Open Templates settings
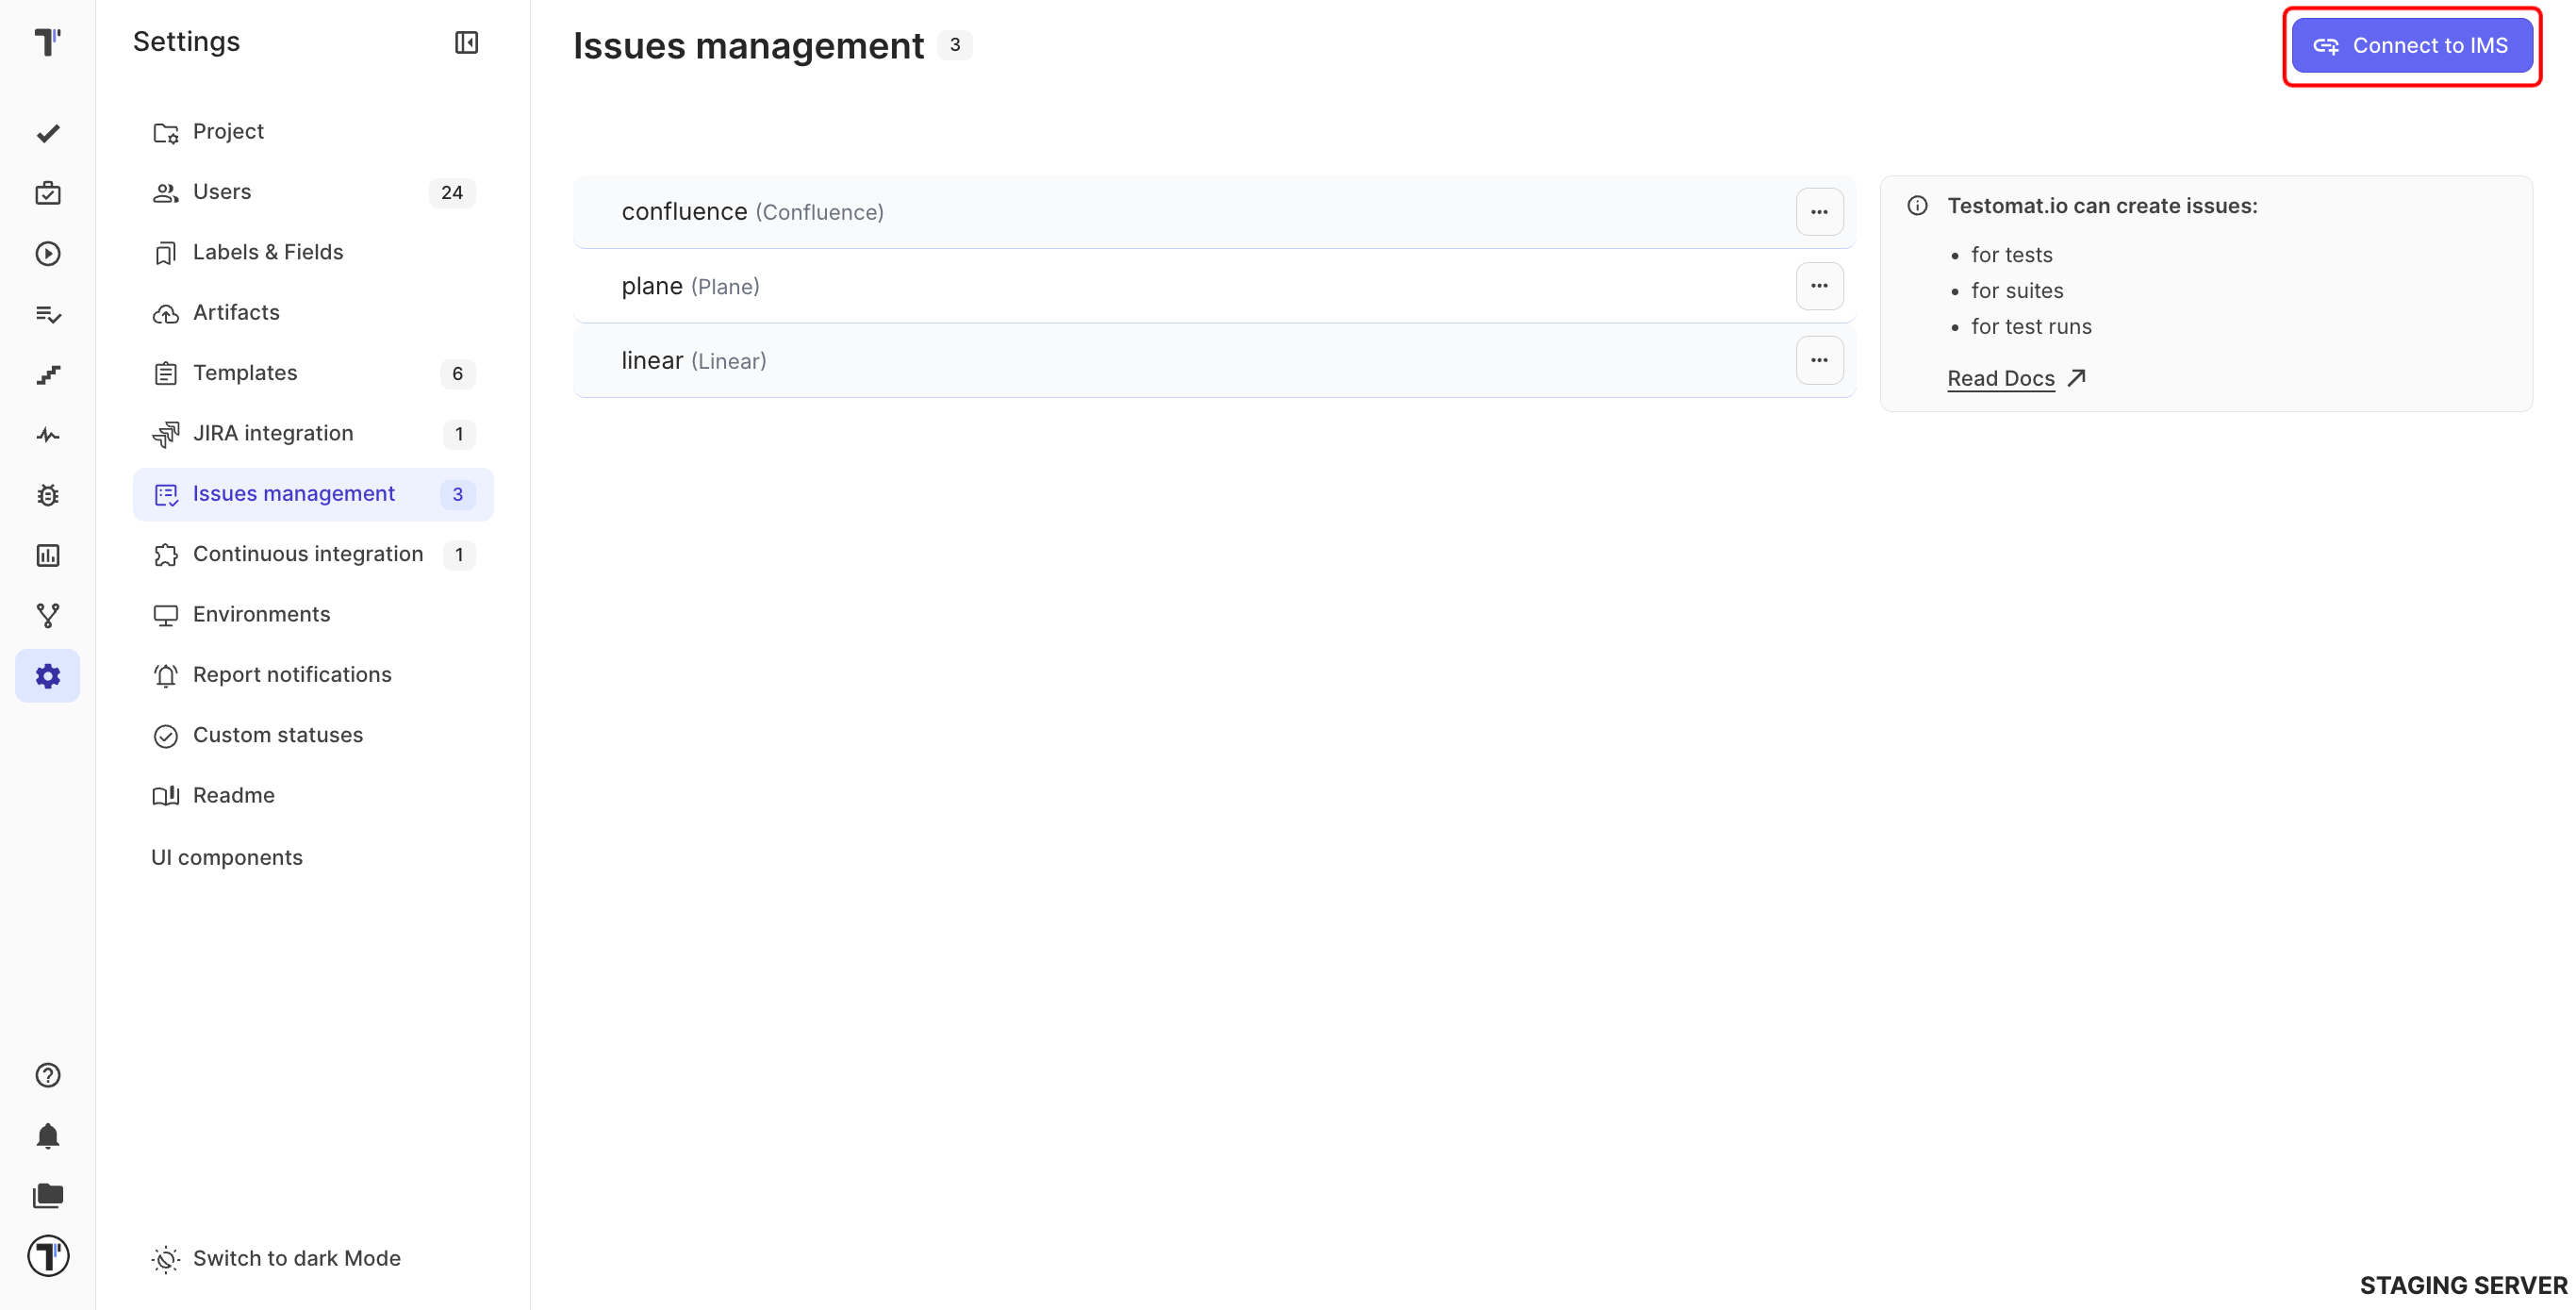The height and width of the screenshot is (1310, 2576). coord(313,373)
